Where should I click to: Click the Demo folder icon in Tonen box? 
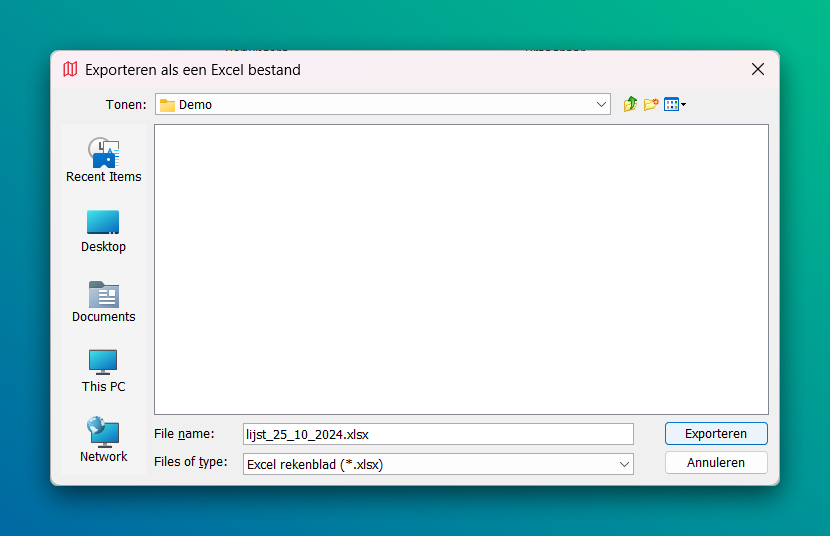(x=168, y=105)
